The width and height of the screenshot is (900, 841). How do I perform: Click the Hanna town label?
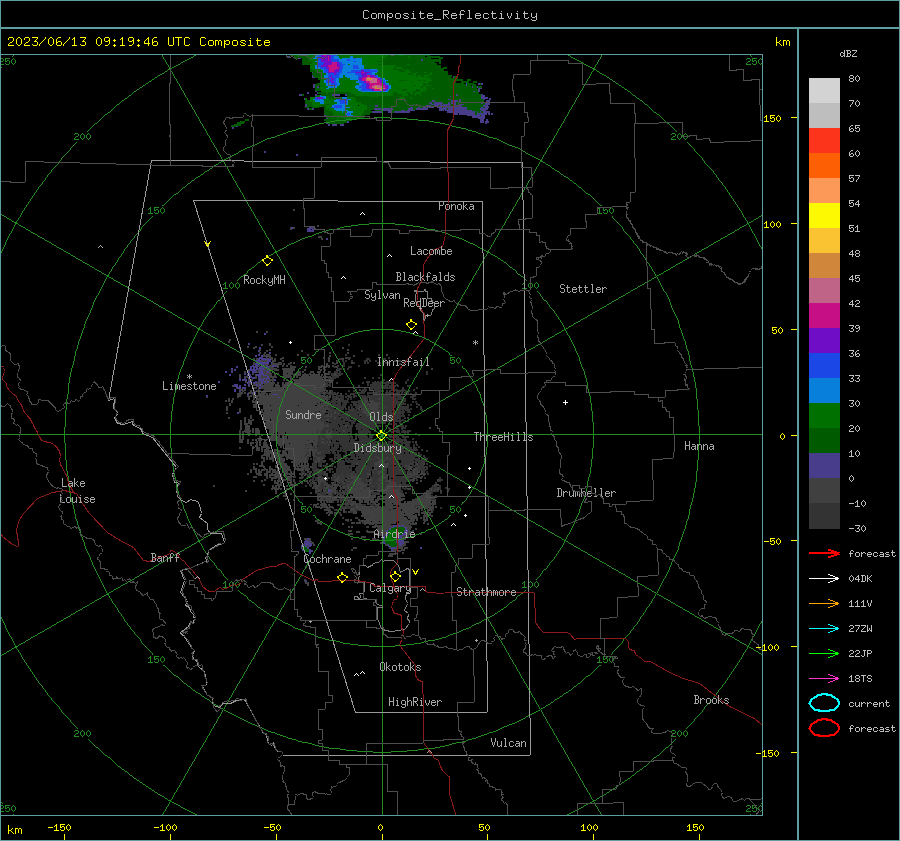[x=699, y=446]
